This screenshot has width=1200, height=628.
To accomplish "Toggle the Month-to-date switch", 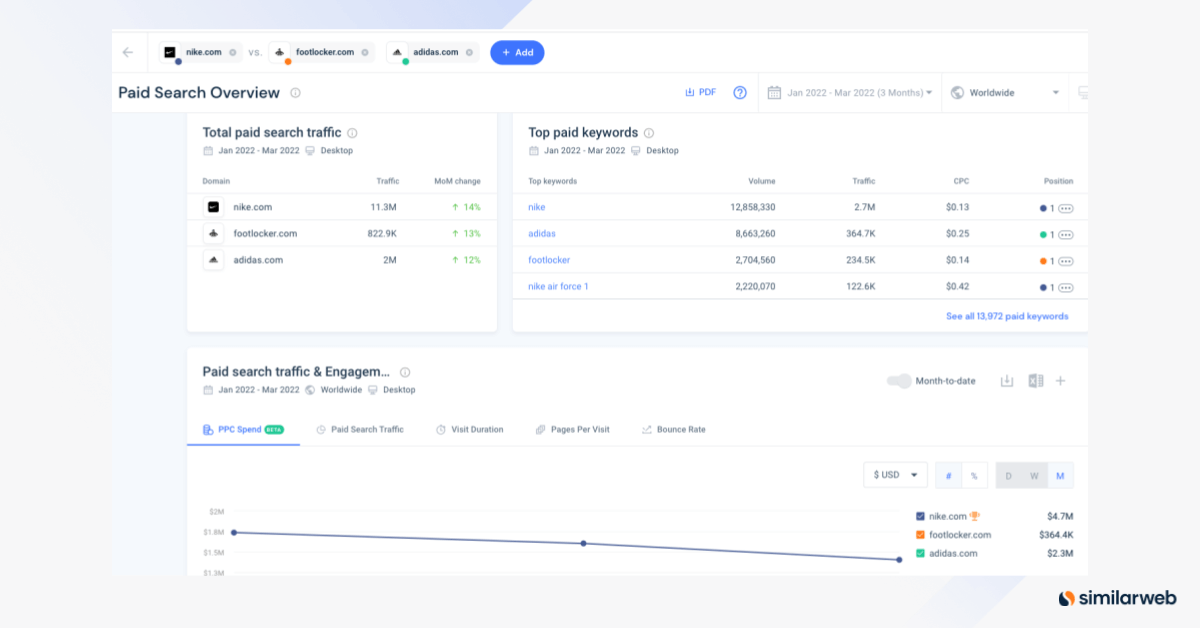I will pyautogui.click(x=899, y=381).
